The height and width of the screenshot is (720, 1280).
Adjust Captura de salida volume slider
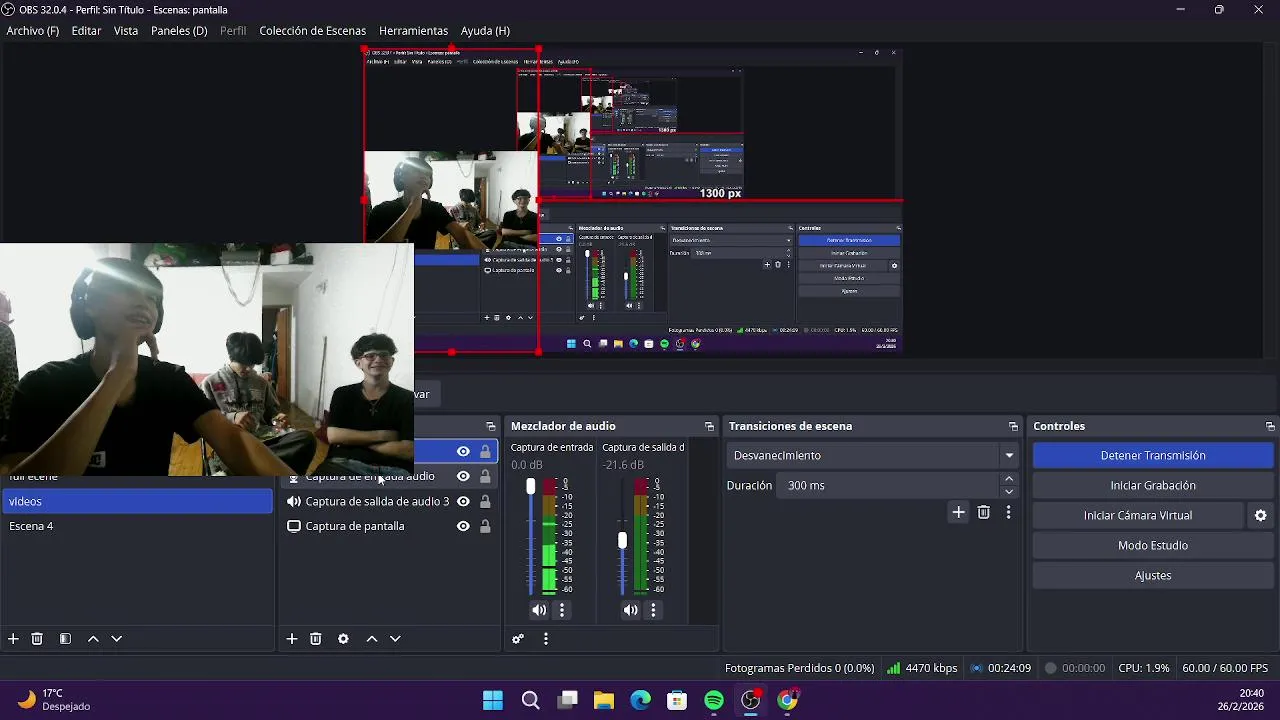point(622,540)
